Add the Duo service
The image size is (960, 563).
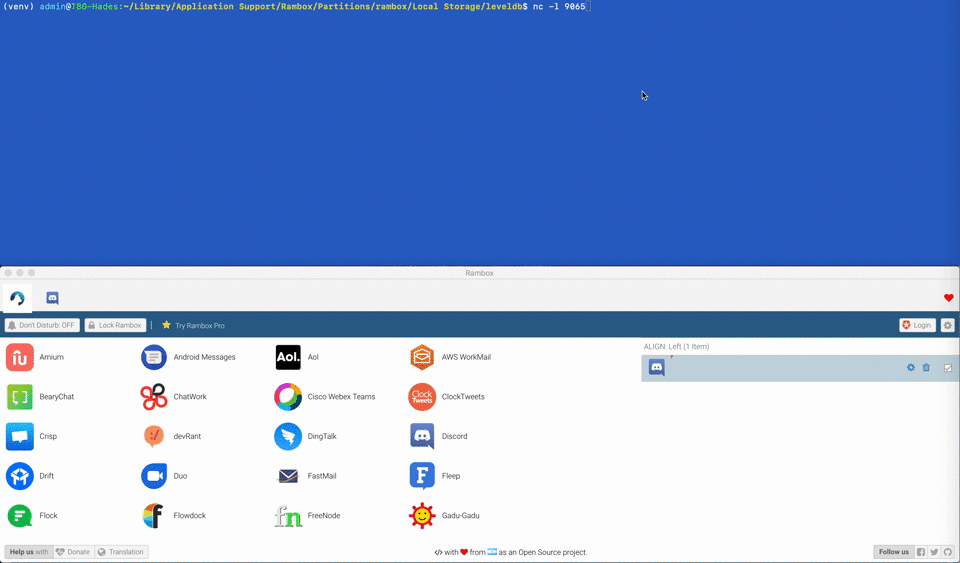click(x=154, y=476)
